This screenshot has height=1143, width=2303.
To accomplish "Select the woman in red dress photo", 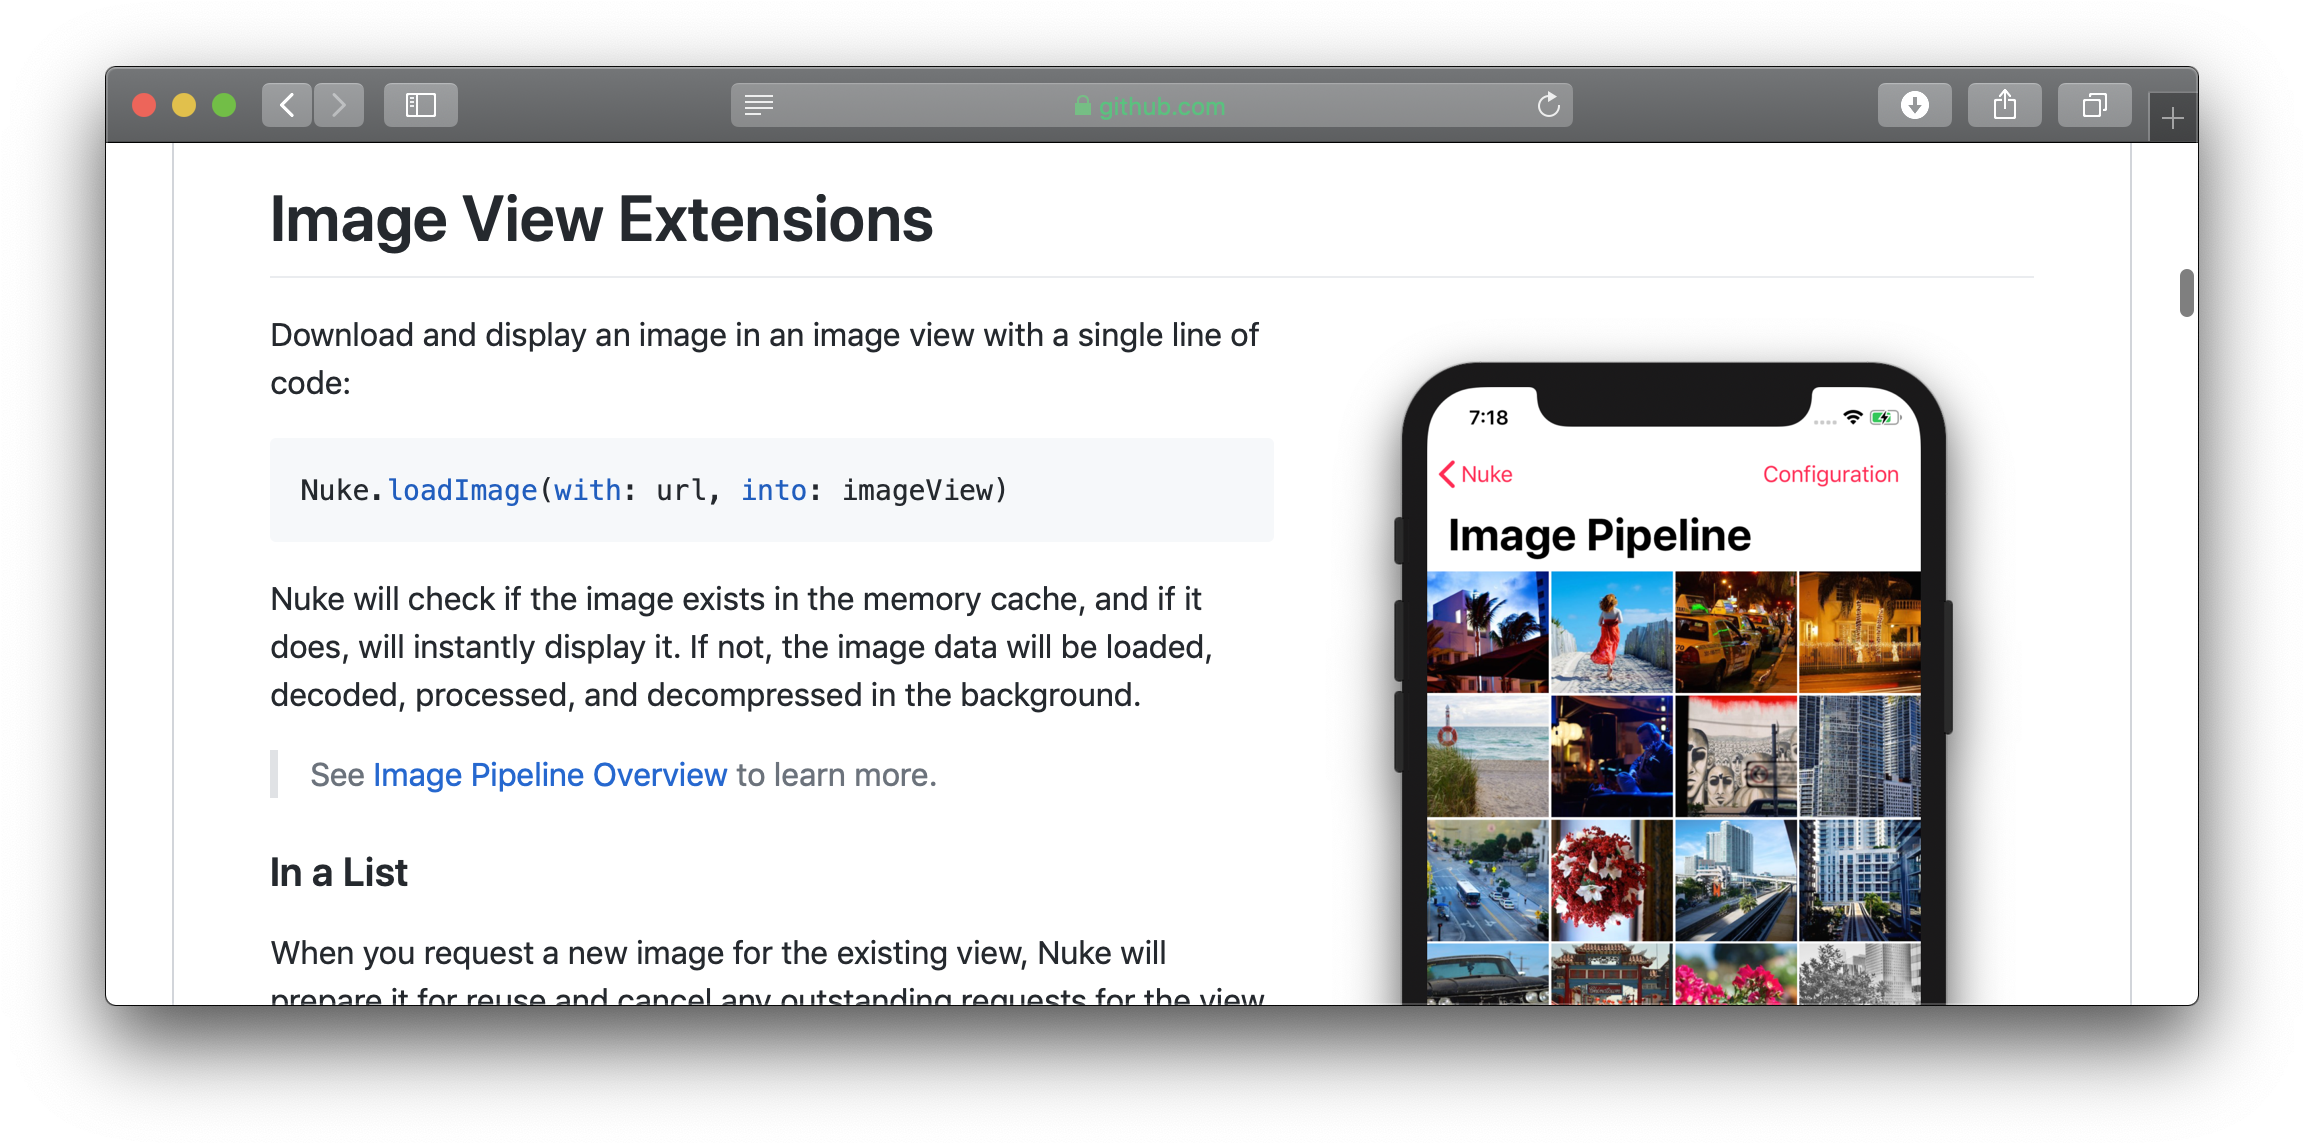I will [x=1611, y=632].
